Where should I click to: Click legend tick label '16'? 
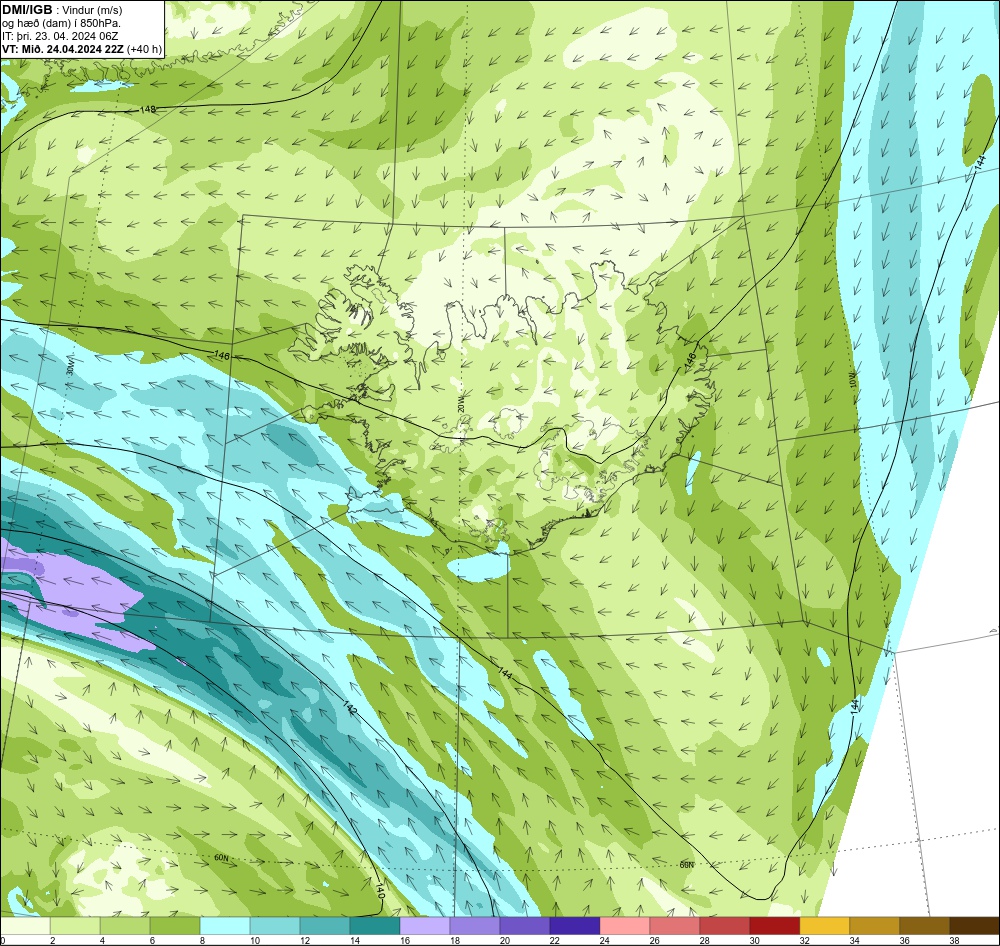(405, 940)
